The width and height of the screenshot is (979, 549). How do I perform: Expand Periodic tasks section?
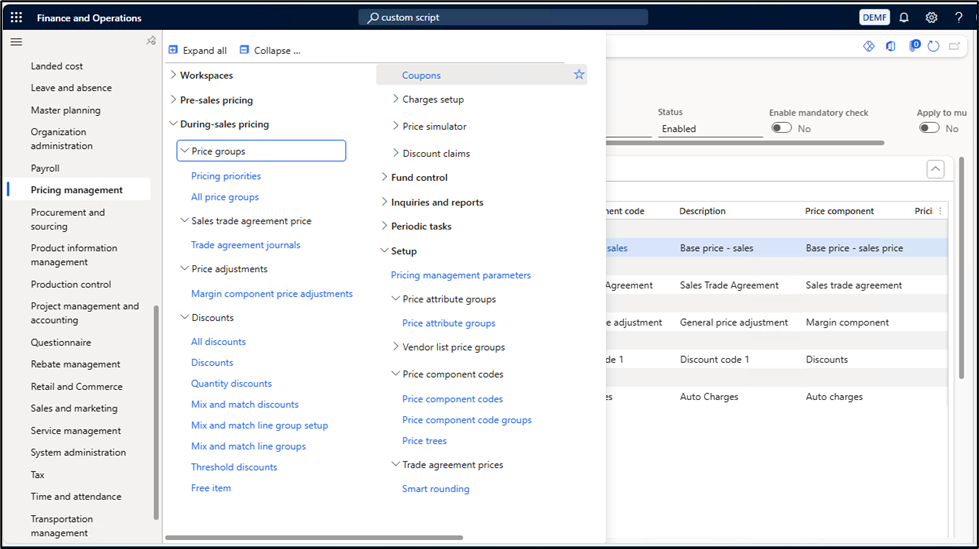point(384,226)
